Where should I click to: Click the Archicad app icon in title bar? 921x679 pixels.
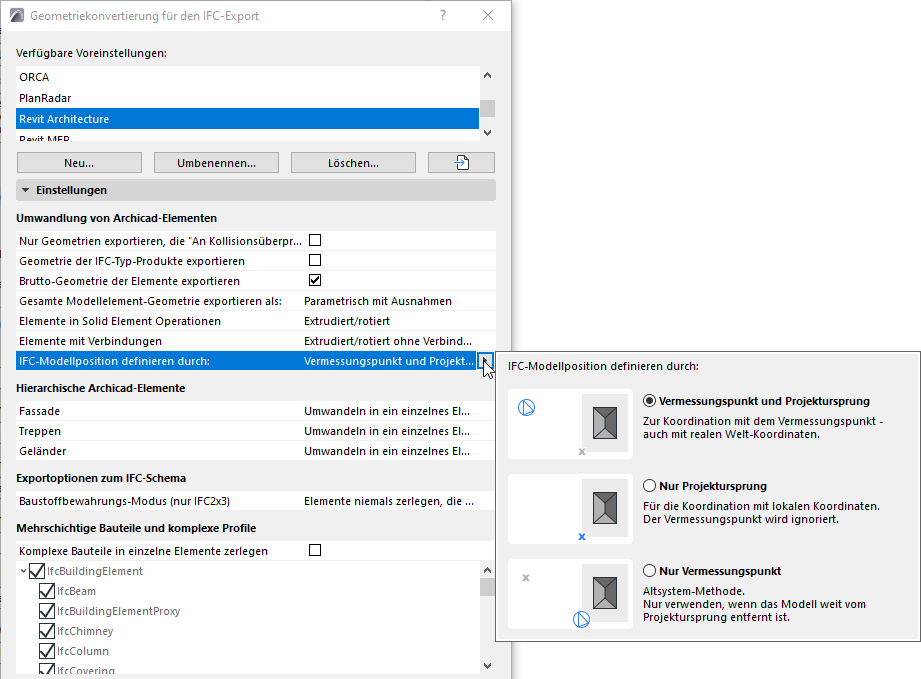17,15
